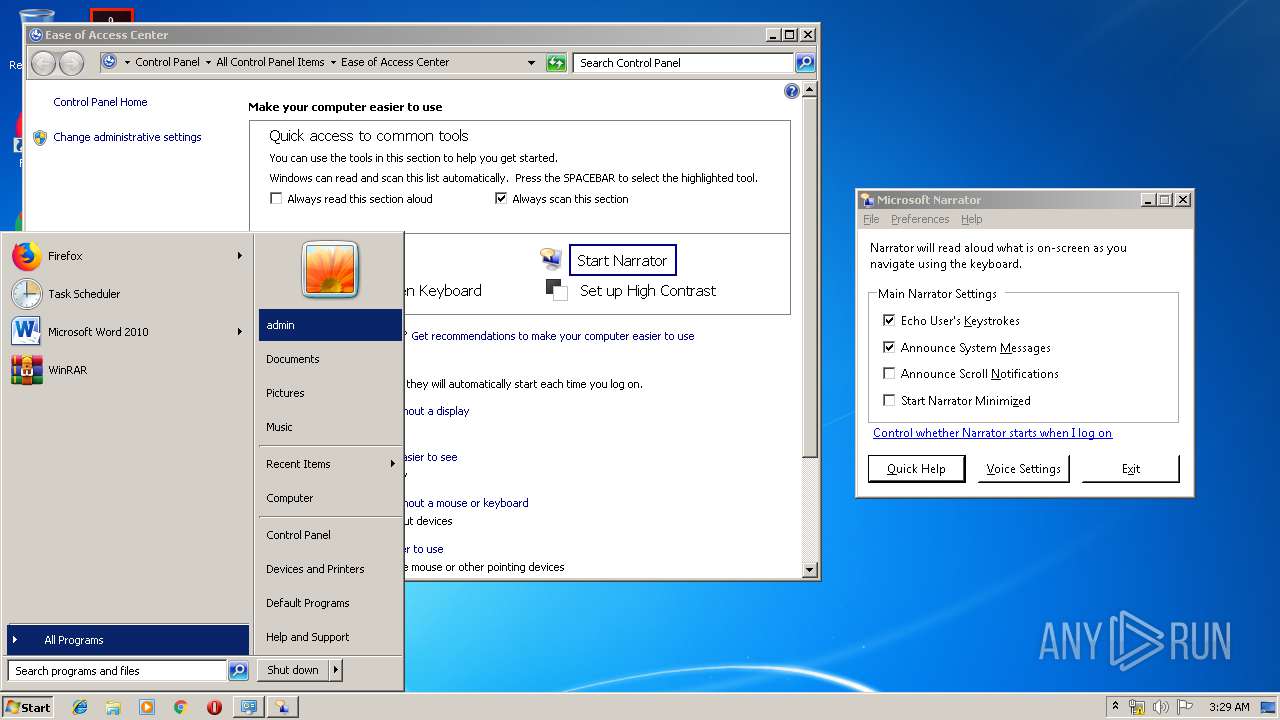Image resolution: width=1280 pixels, height=720 pixels.
Task: Launch Chrome from the taskbar
Action: pos(180,707)
